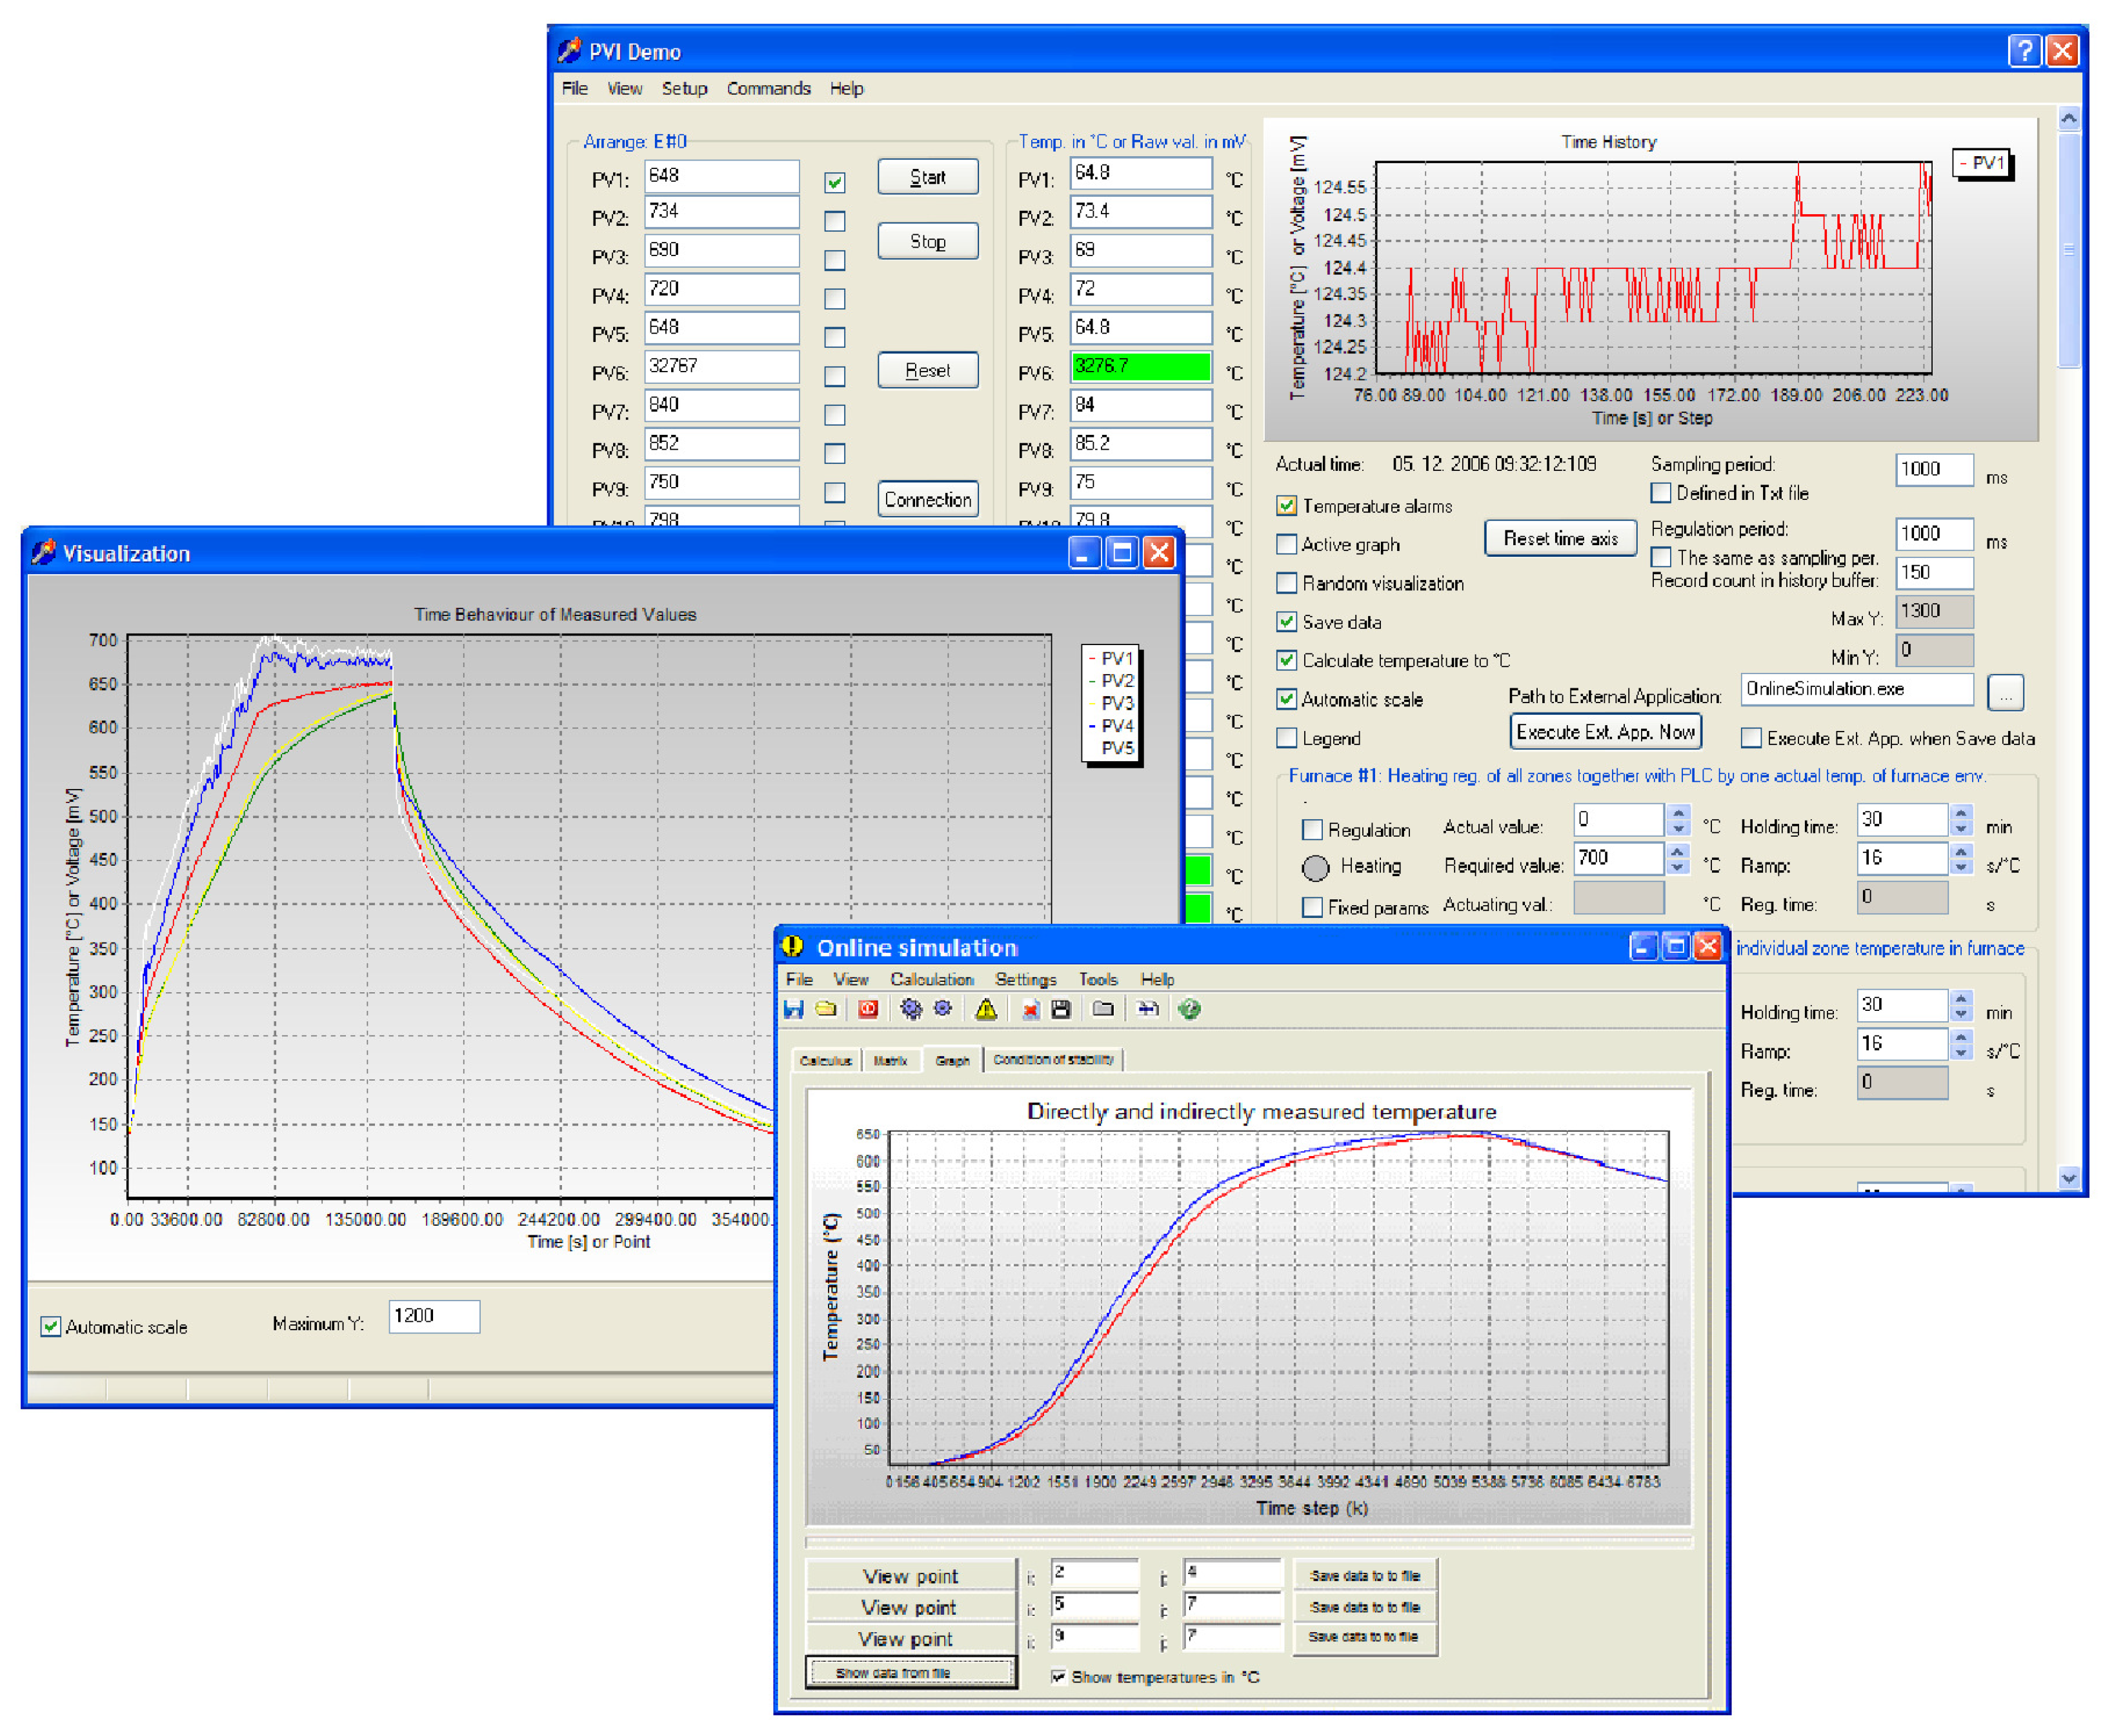2114x1736 pixels.
Task: Click the Maximum Y input field
Action: pyautogui.click(x=434, y=1316)
